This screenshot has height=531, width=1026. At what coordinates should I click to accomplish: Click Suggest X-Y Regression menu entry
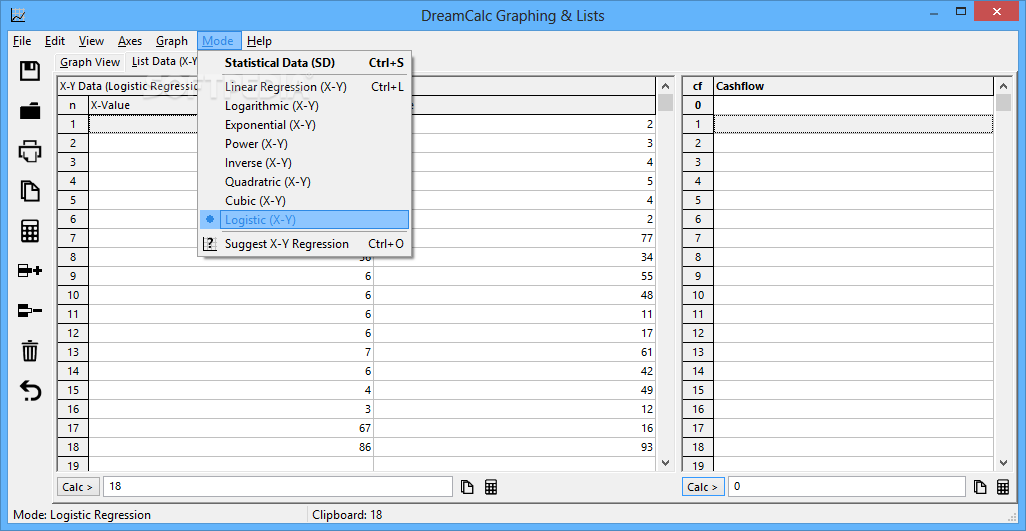305,244
